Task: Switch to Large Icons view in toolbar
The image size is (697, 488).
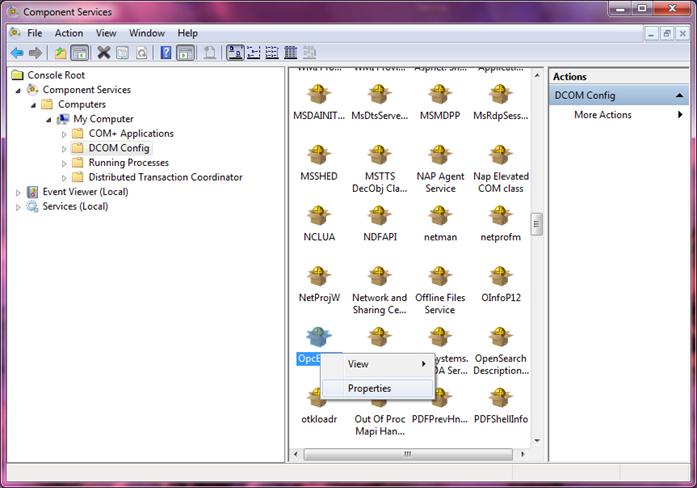Action: tap(235, 53)
